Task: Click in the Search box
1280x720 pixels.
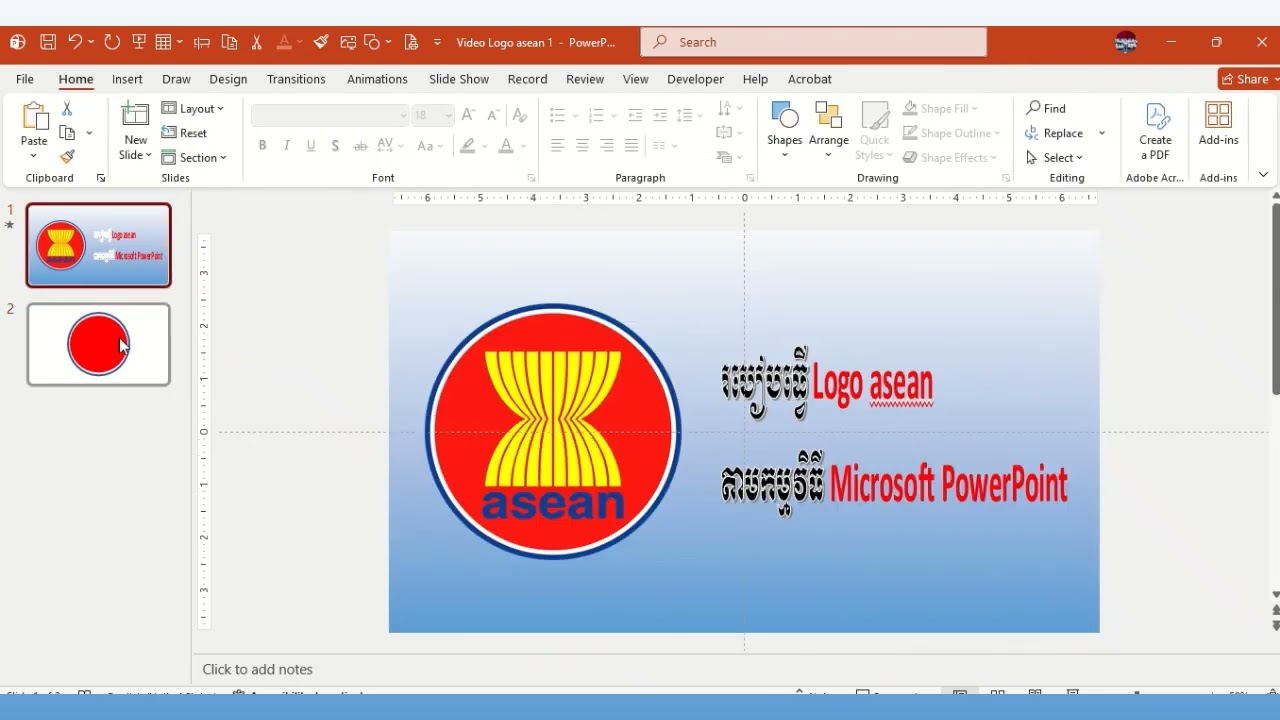Action: click(x=813, y=42)
